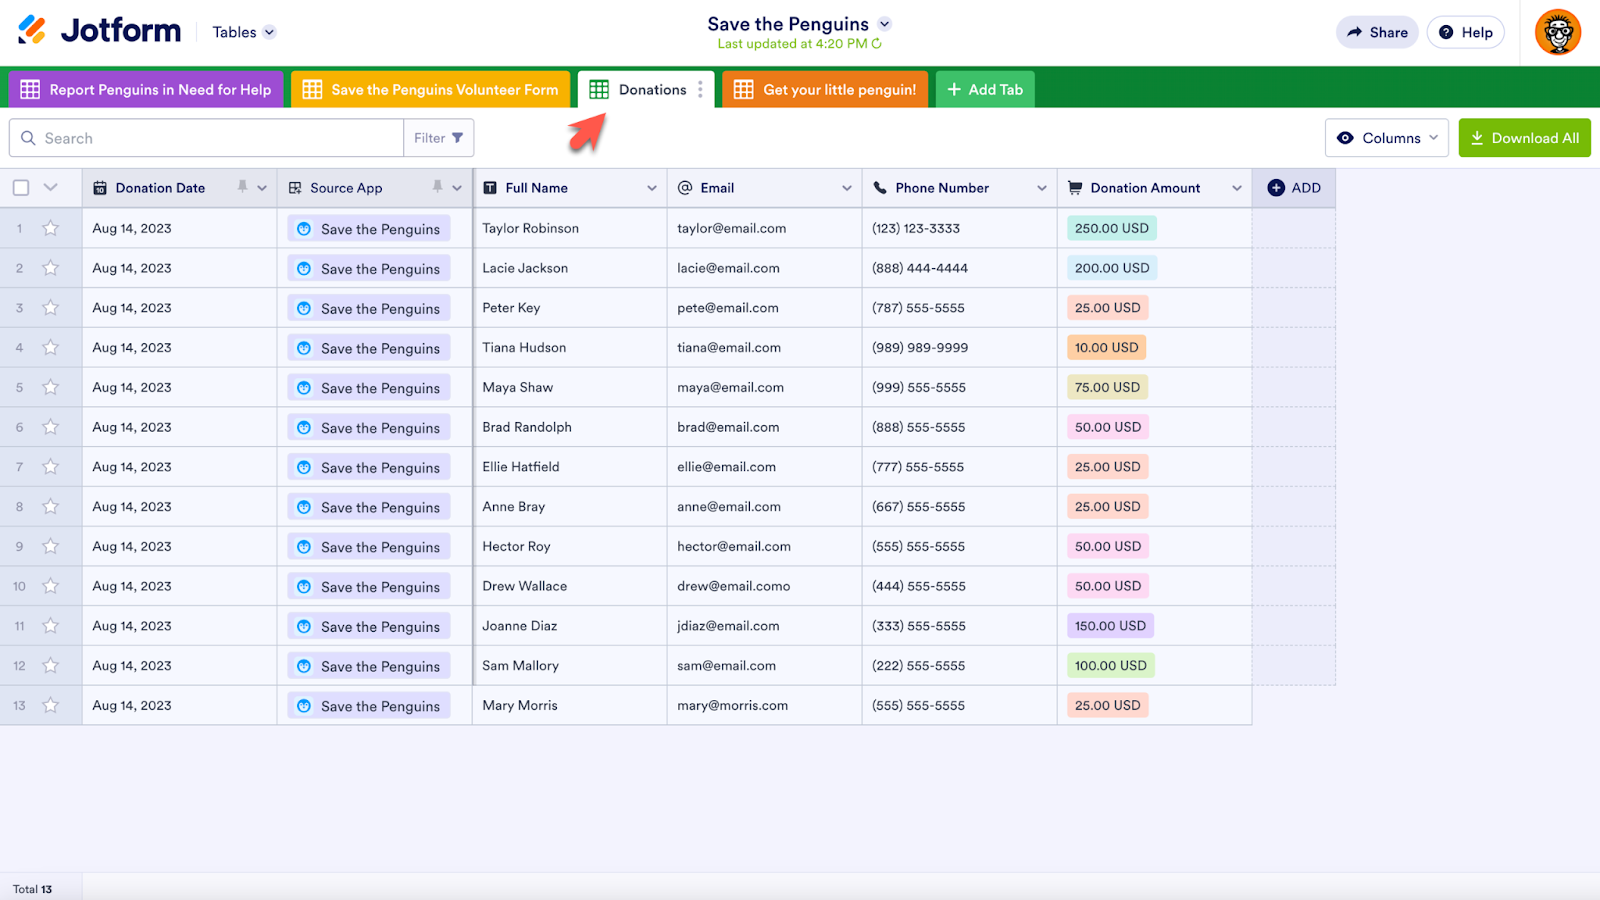Screen dimensions: 1600x900
Task: Click the ADD column plus icon
Action: [x=1276, y=188]
